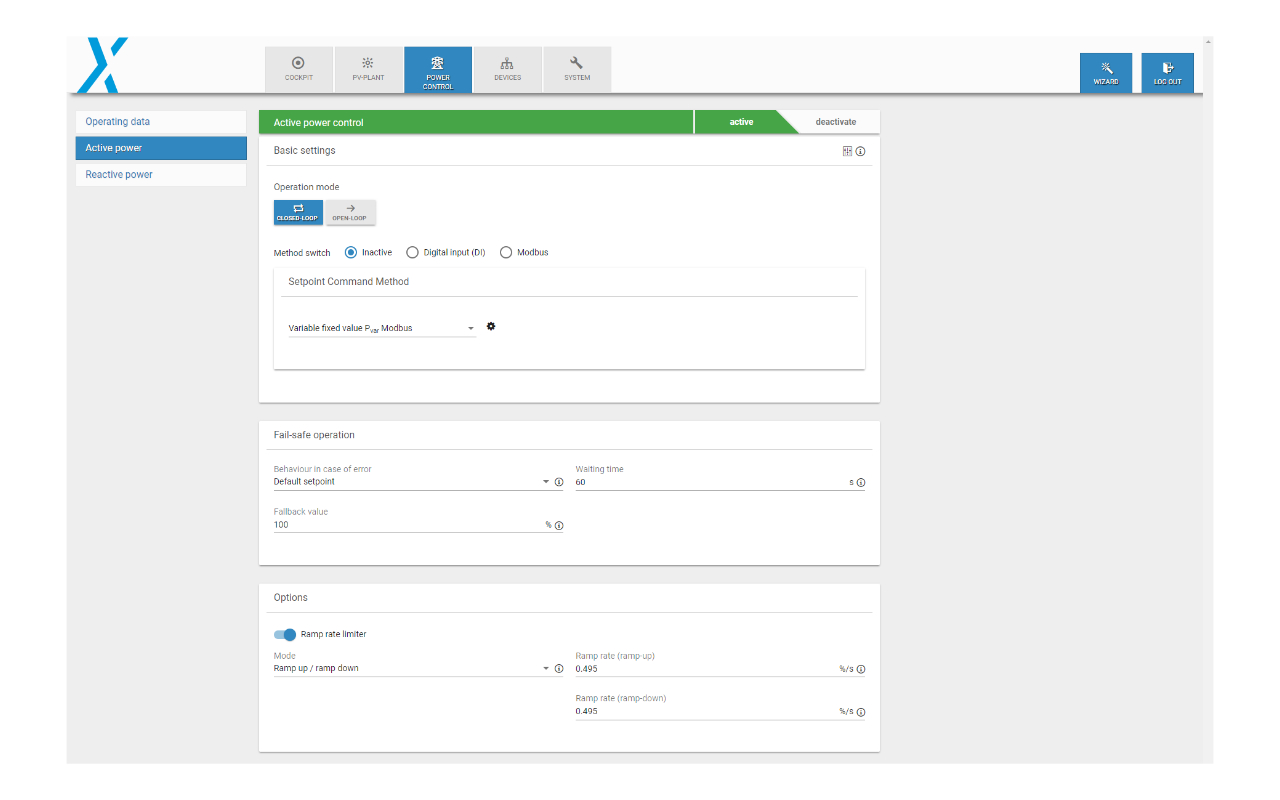Click the Waiting time input field
1280x800 pixels.
pyautogui.click(x=710, y=482)
